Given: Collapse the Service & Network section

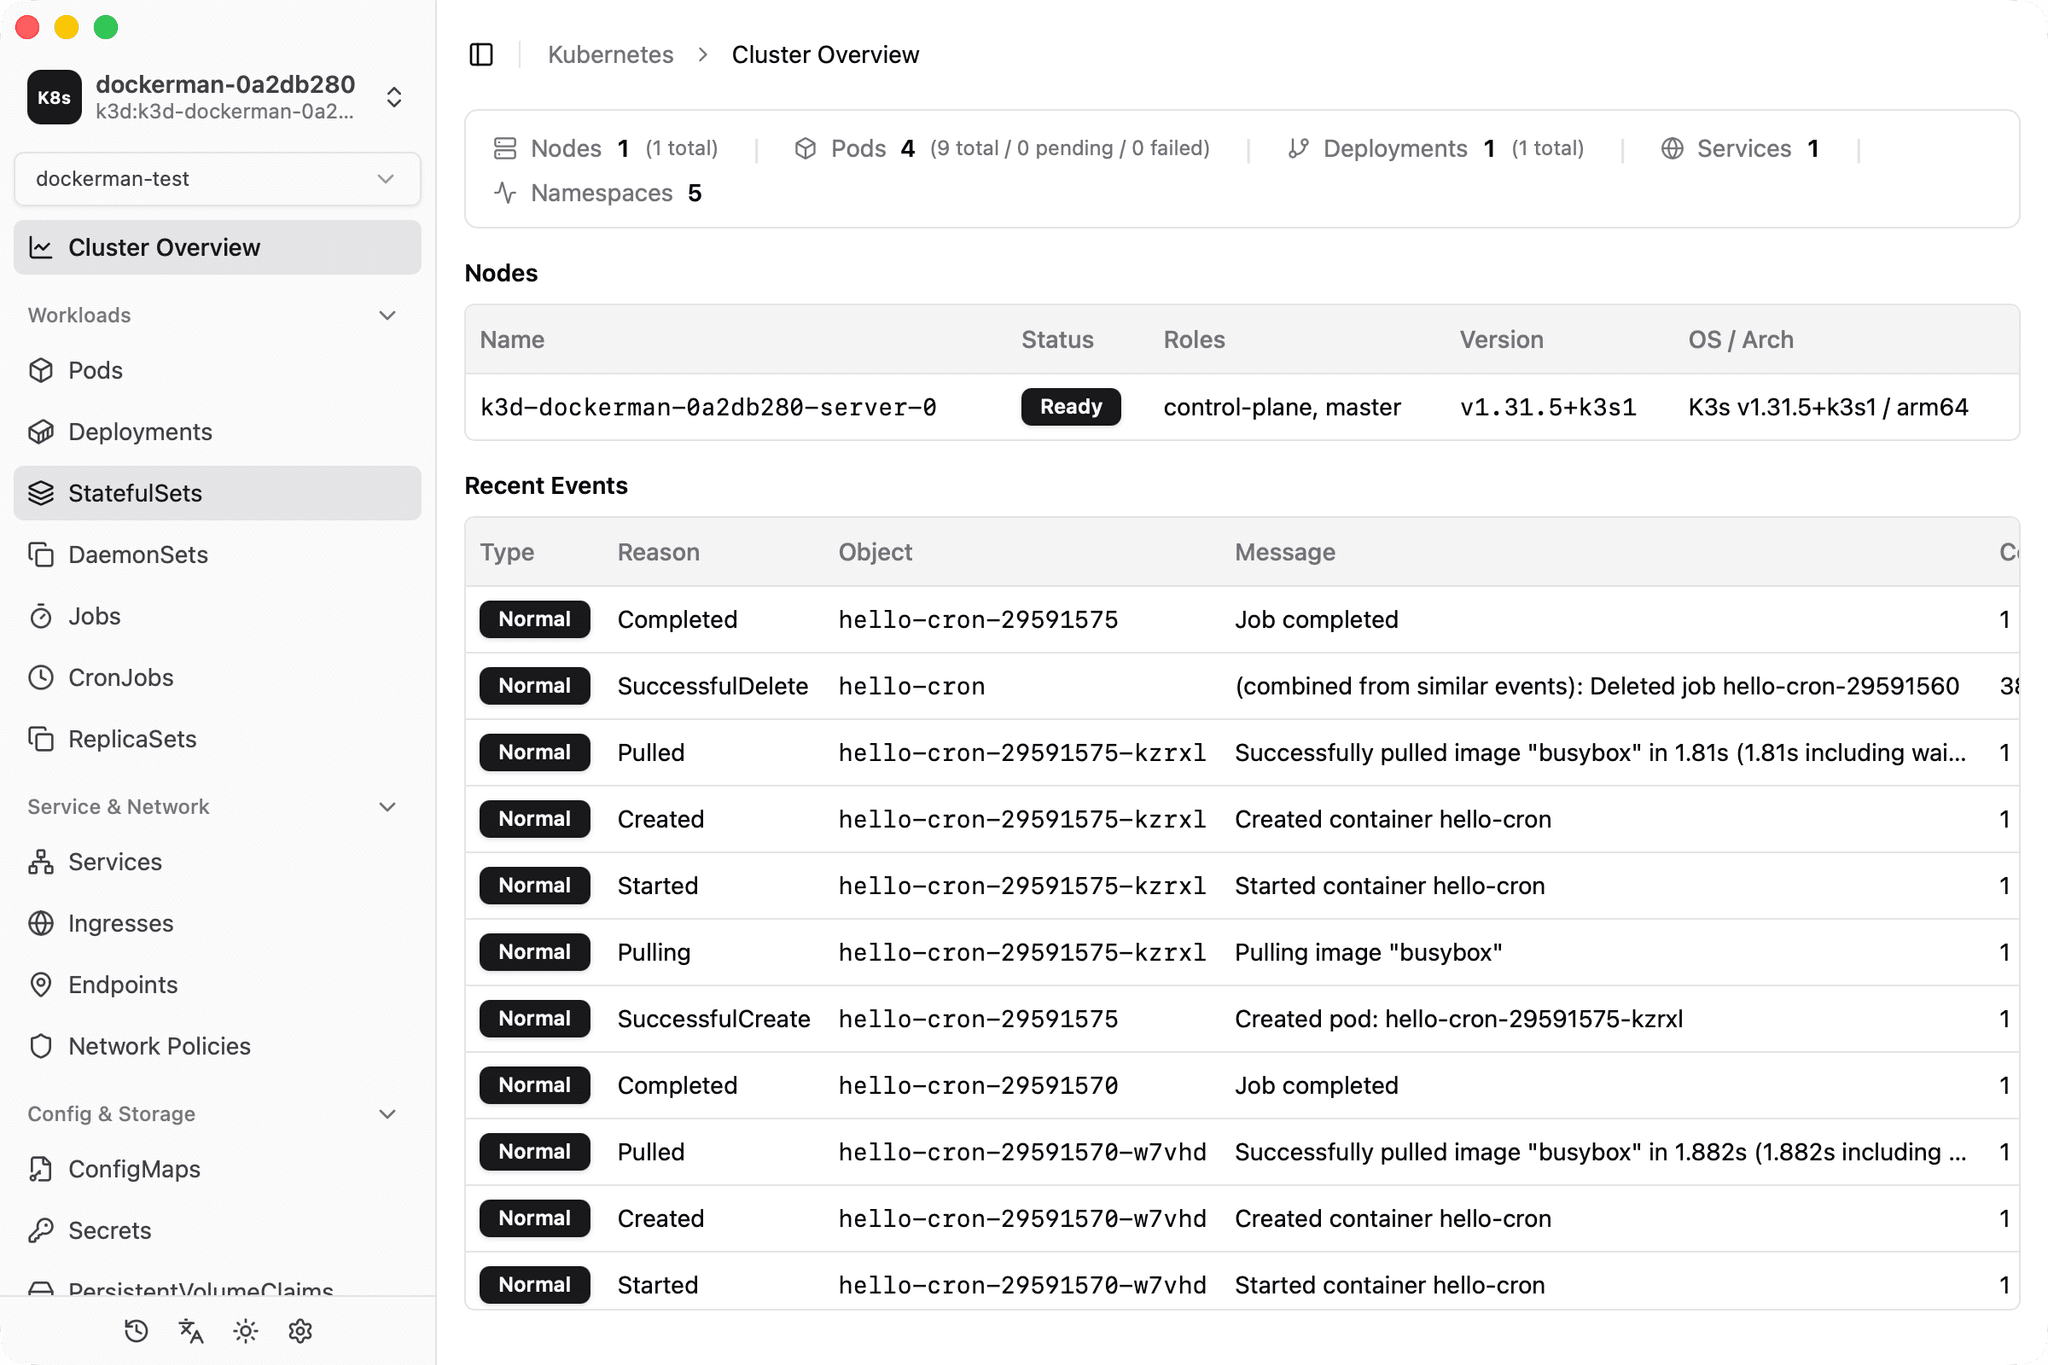Looking at the screenshot, I should 387,807.
